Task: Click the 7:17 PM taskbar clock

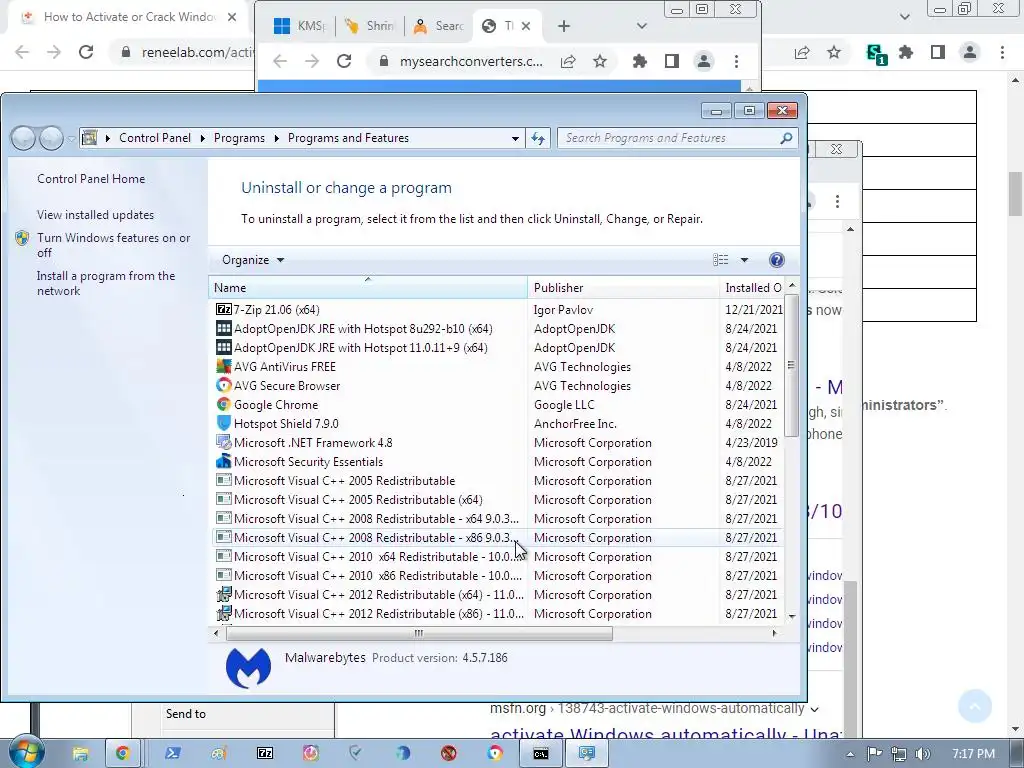Action: coord(973,754)
